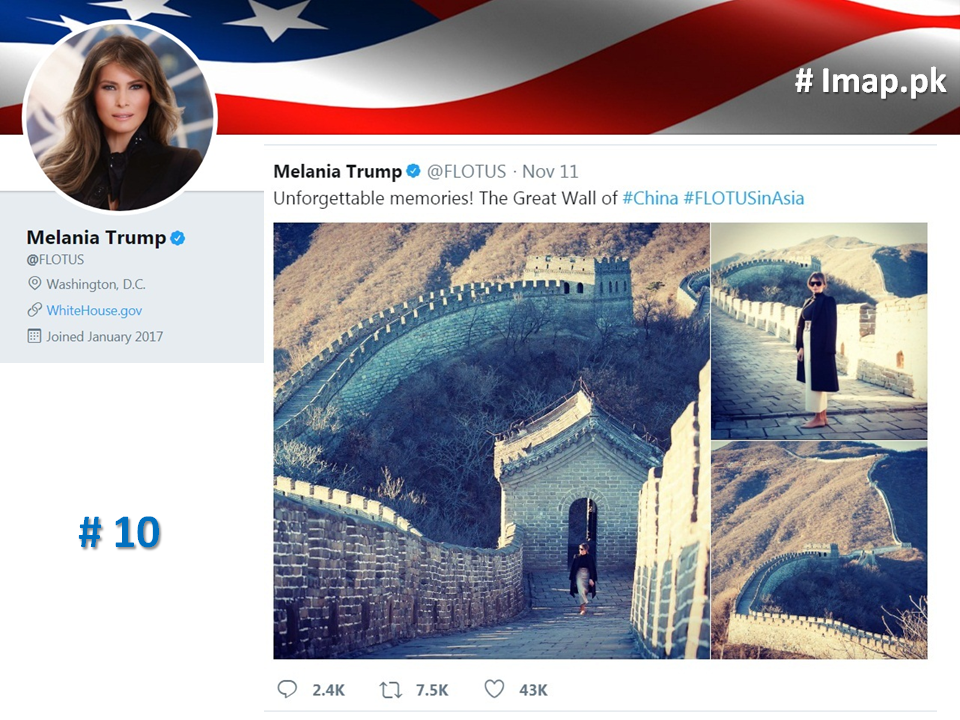Screen dimensions: 960x720
Task: Open the WhiteHouse.gov link
Action: click(x=94, y=310)
